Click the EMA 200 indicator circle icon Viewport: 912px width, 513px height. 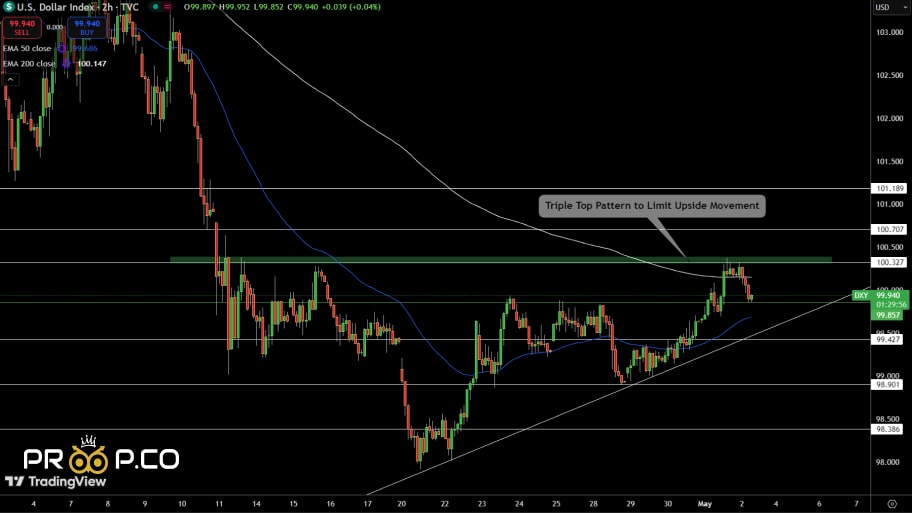[x=68, y=63]
